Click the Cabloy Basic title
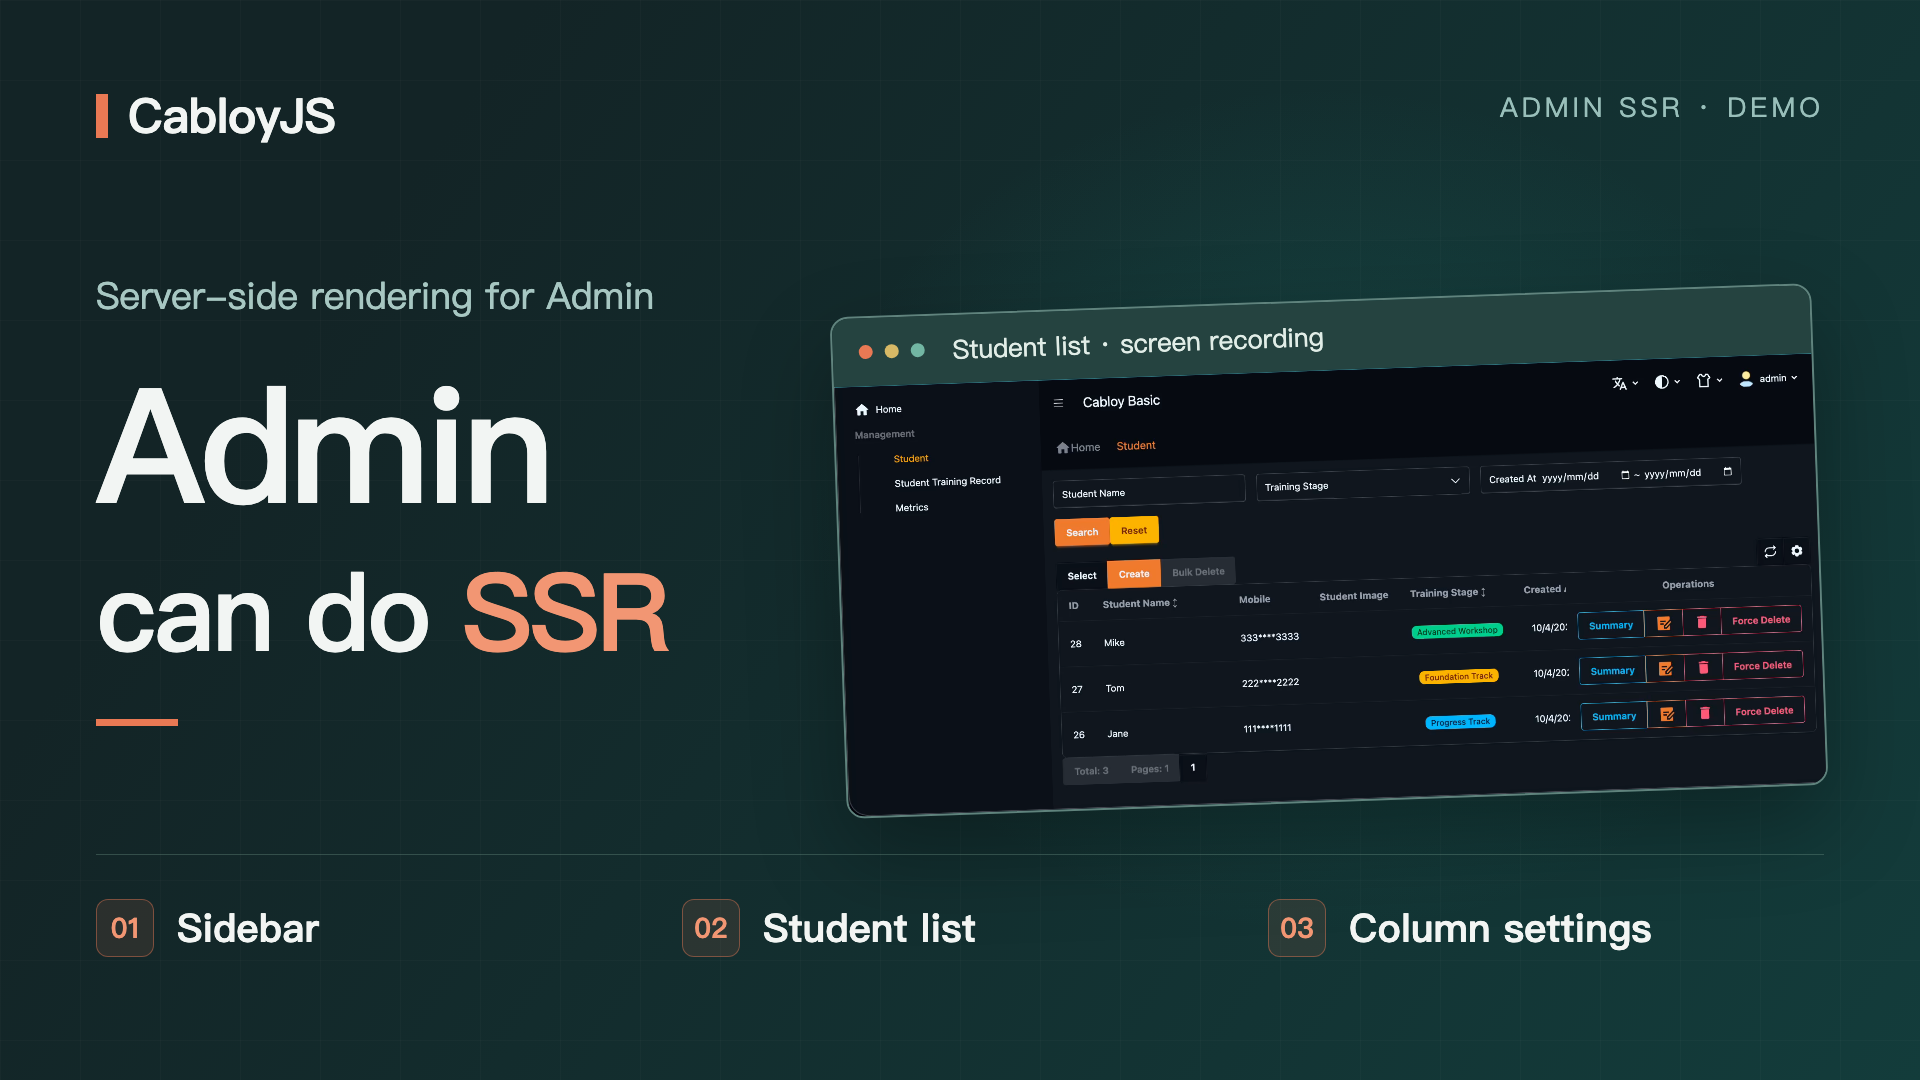Screen dimensions: 1920x1080 [1121, 402]
